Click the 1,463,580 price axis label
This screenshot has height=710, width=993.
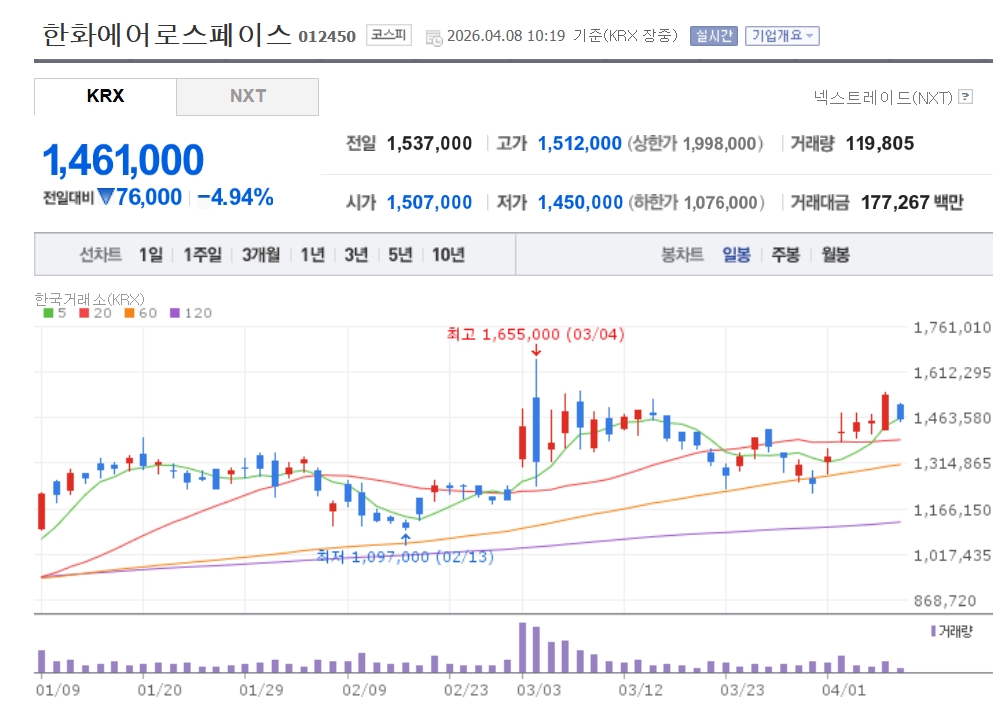952,418
